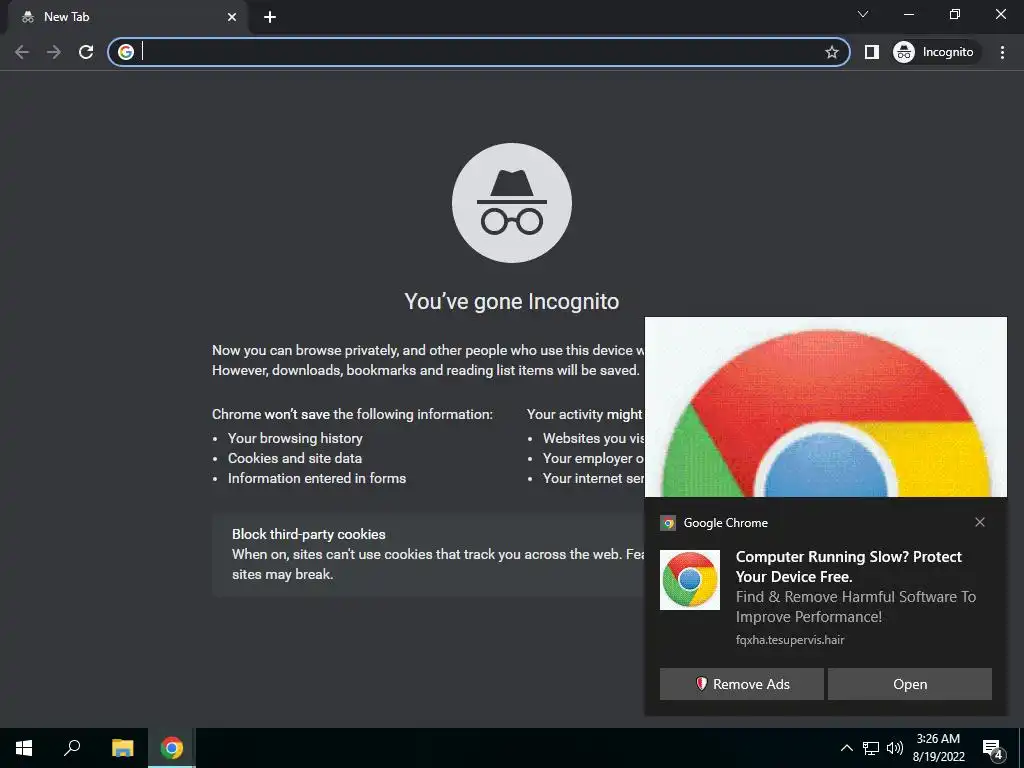Click the 'You've gone Incognito' heading
Image resolution: width=1024 pixels, height=768 pixels.
512,302
